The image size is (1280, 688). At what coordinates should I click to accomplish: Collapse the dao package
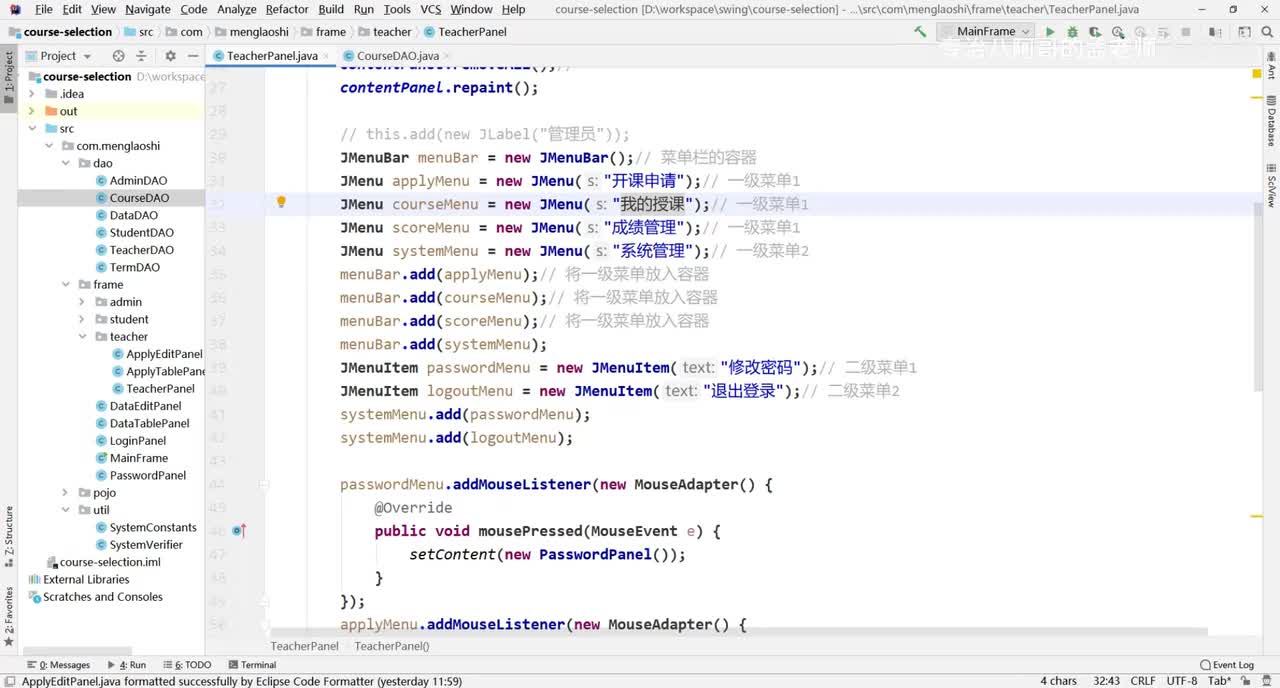(66, 163)
